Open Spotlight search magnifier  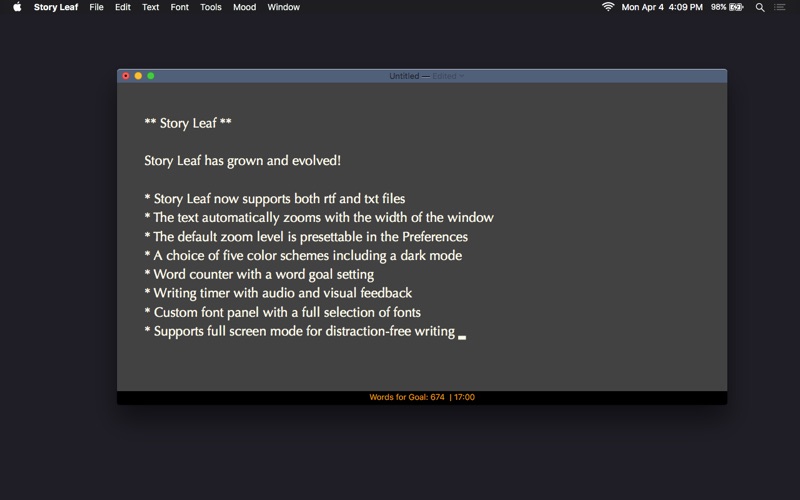[760, 7]
